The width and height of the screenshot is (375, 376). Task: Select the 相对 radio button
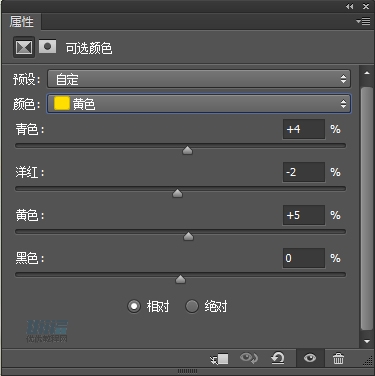click(134, 306)
